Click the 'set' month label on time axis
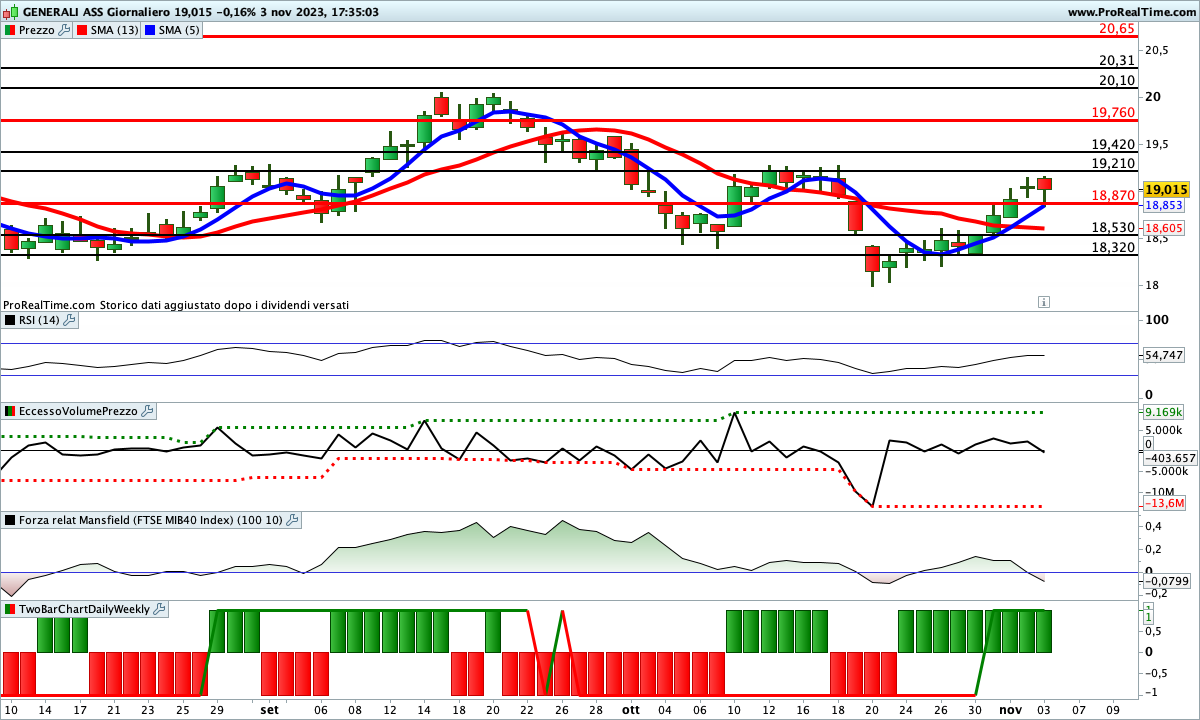 269,708
